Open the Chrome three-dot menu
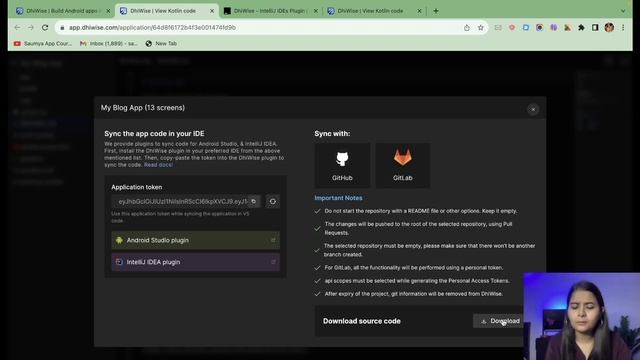The height and width of the screenshot is (360, 640). [623, 28]
